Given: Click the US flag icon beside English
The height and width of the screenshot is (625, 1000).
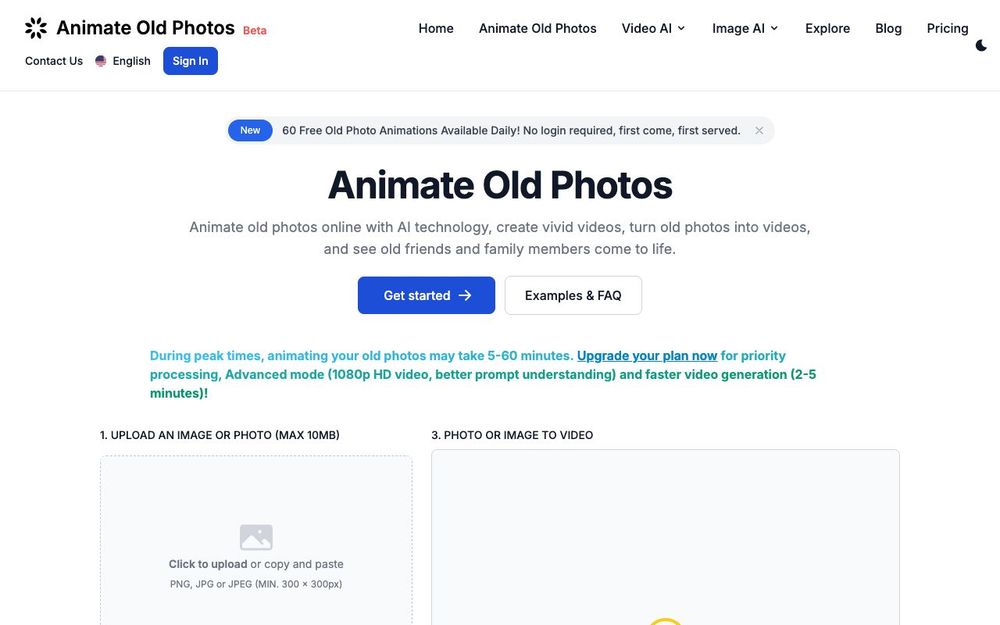Looking at the screenshot, I should tap(100, 60).
